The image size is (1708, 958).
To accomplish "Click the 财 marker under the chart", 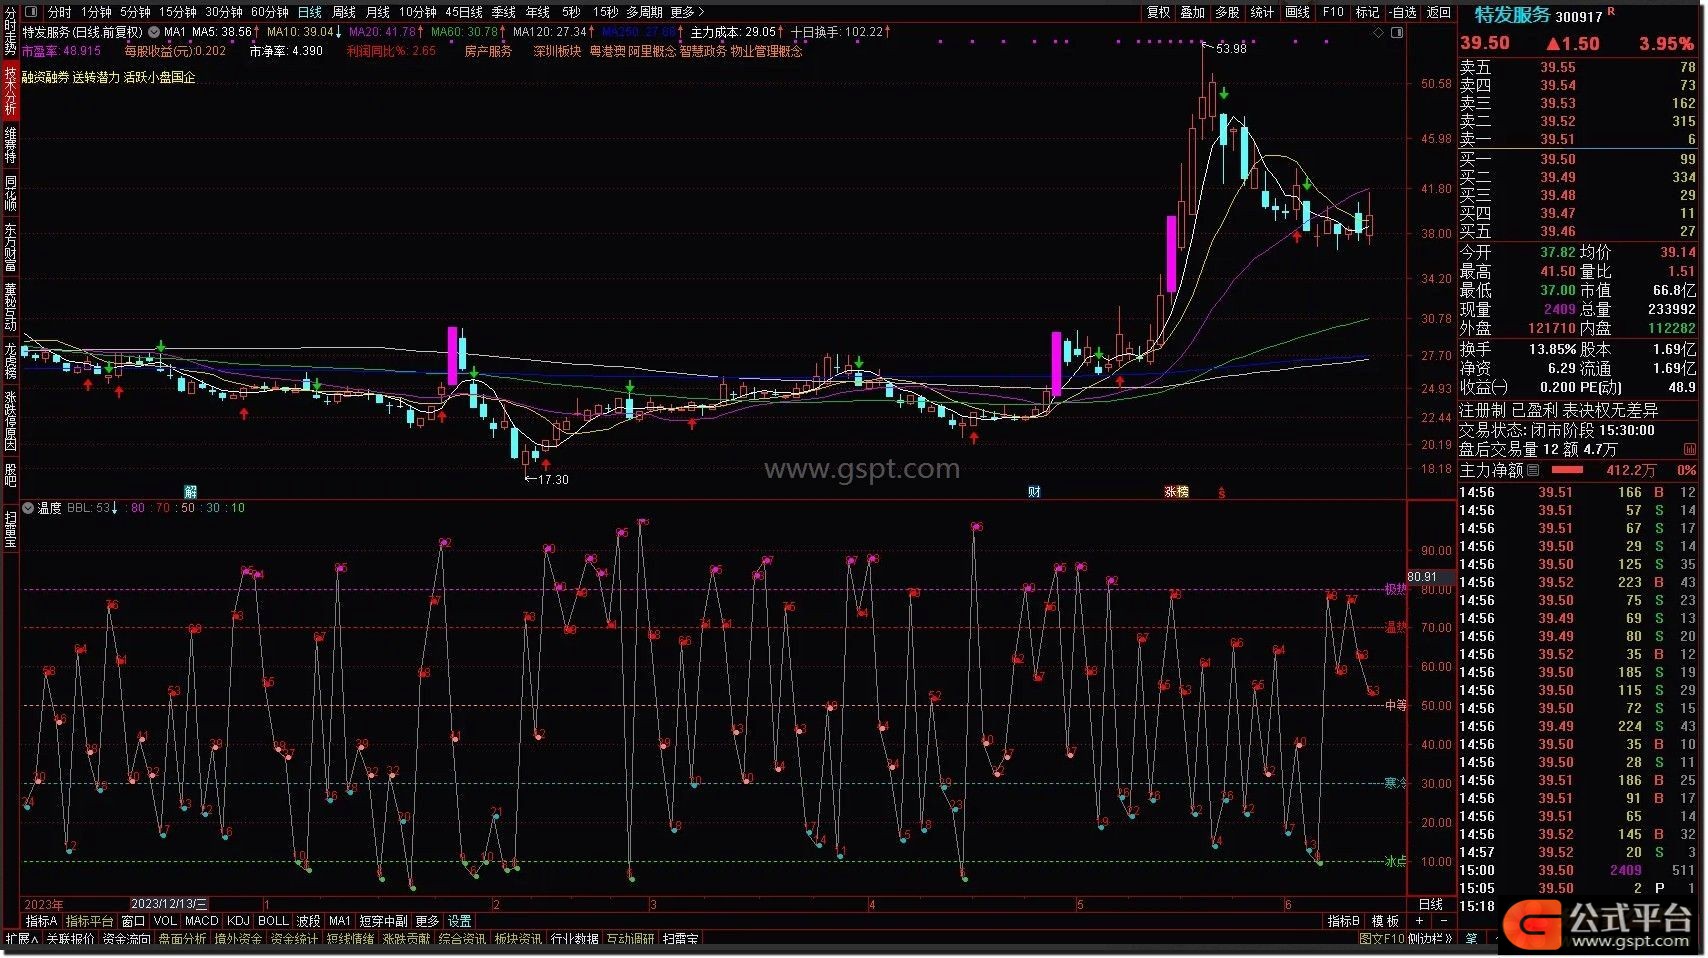I will [x=1034, y=492].
